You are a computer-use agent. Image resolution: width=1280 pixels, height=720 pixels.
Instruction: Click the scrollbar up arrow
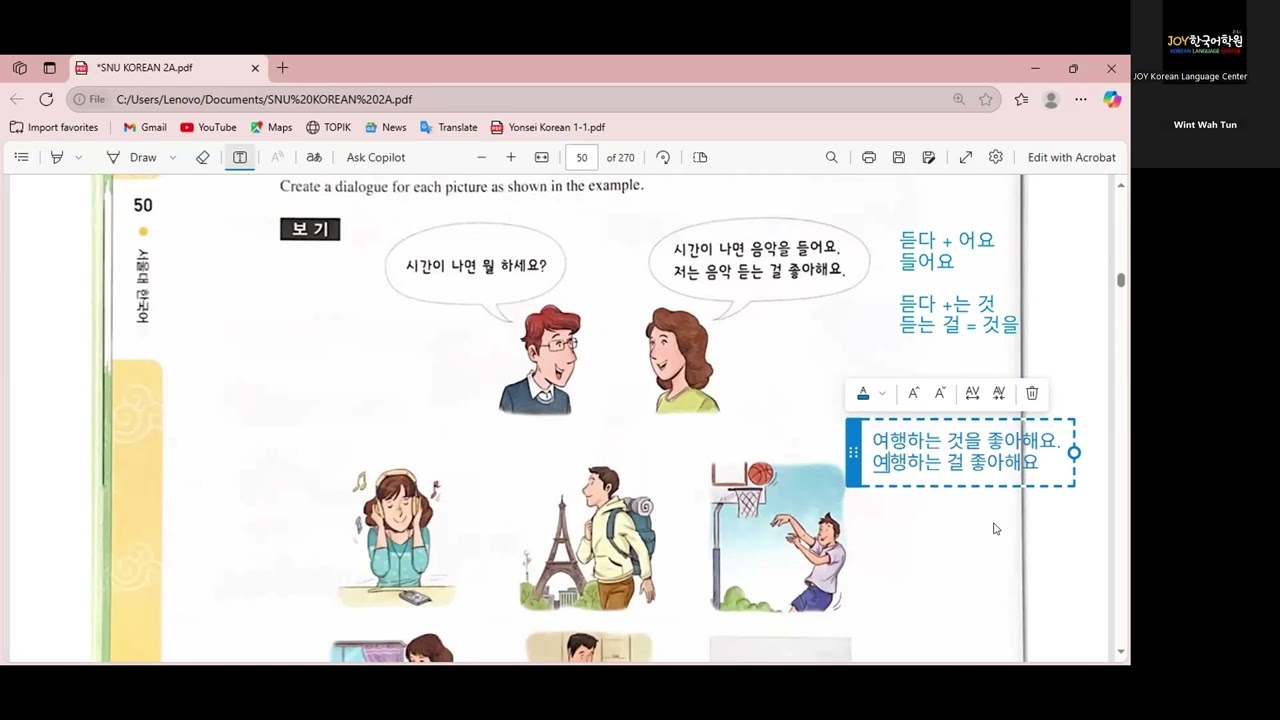click(x=1121, y=185)
